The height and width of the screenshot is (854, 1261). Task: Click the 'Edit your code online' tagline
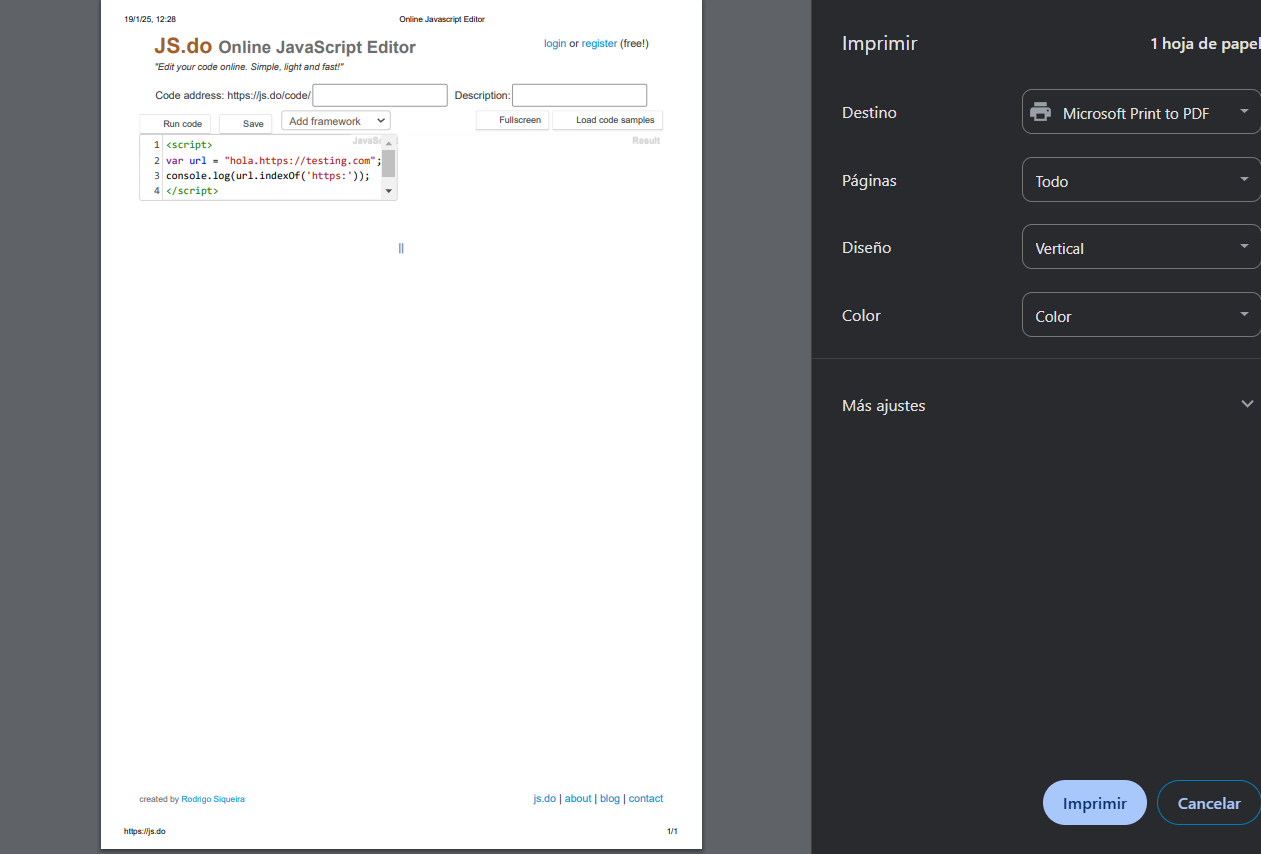[x=249, y=67]
